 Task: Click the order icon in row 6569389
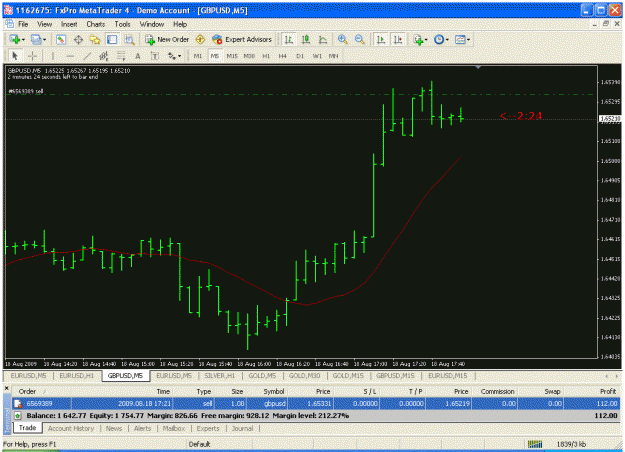tap(18, 404)
